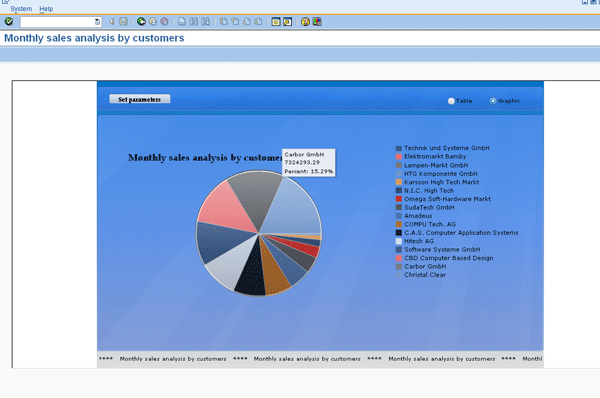Click the Save floppy disk icon
Viewport: 600px width, 398px height.
123,21
